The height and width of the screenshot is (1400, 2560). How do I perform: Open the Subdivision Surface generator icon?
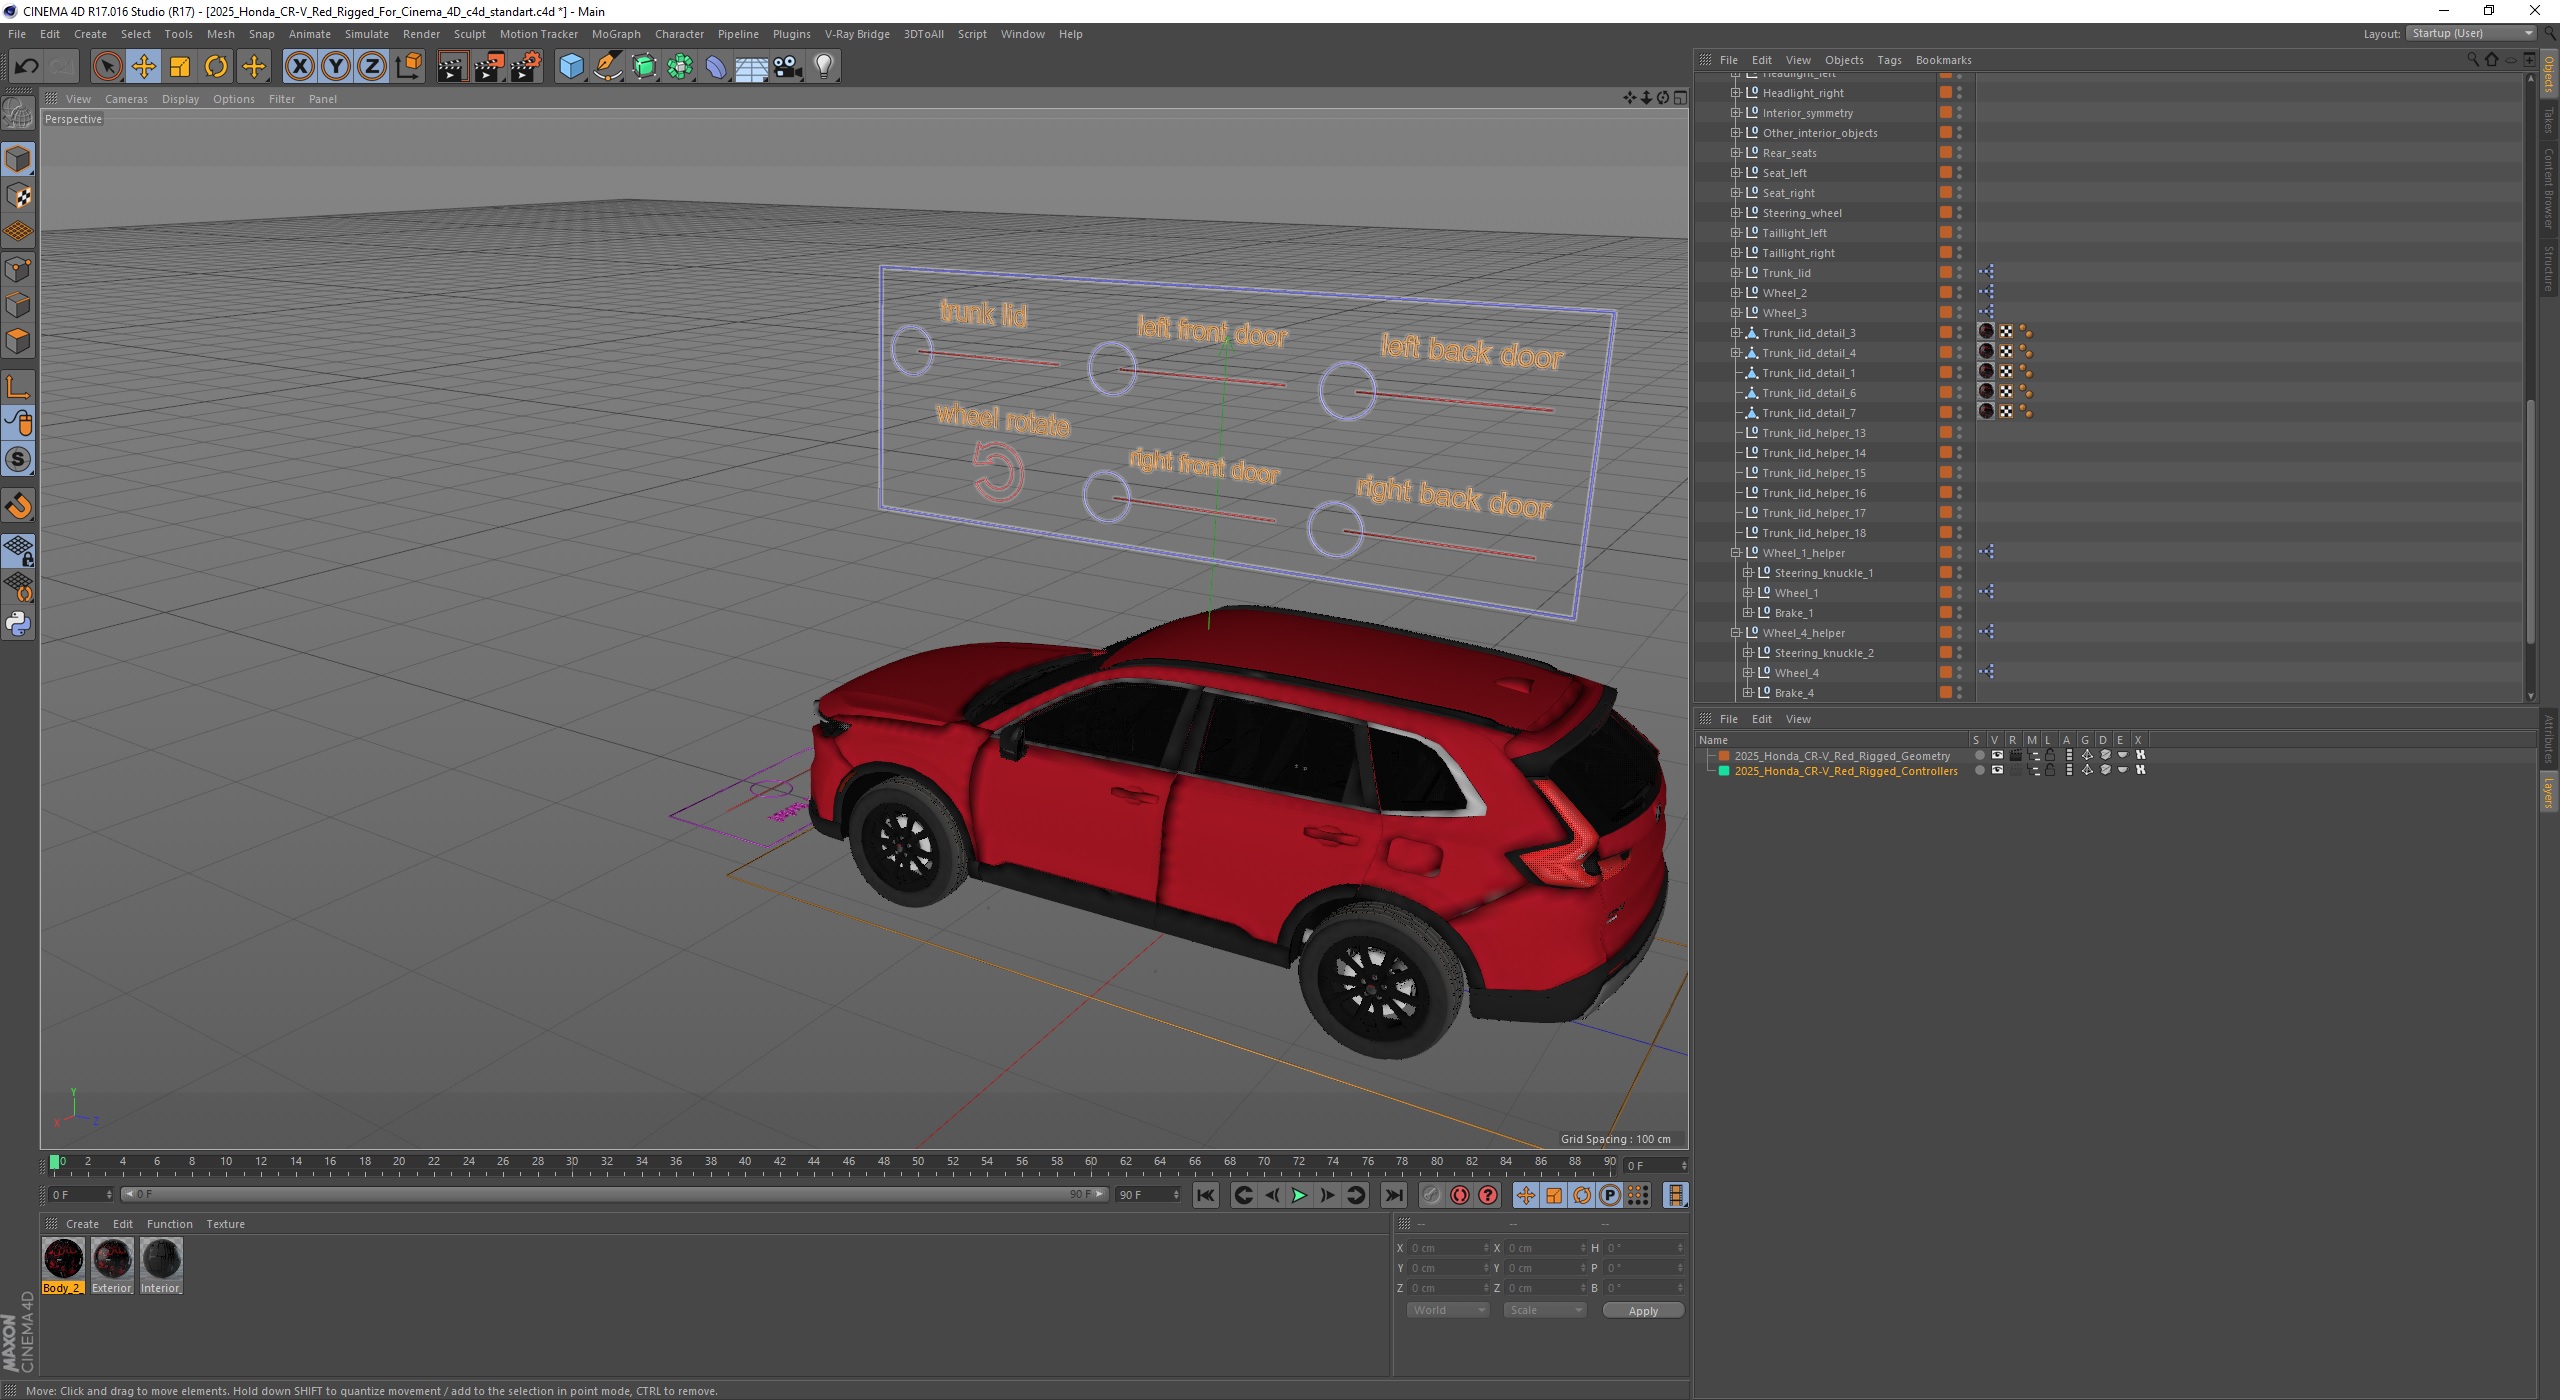644,67
